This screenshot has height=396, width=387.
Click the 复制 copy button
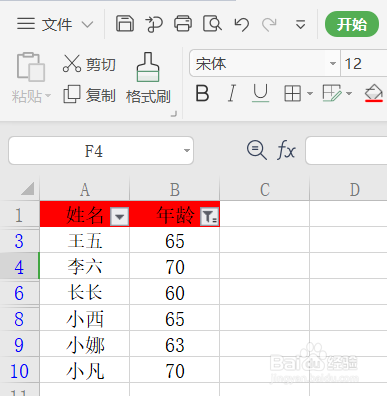[x=89, y=95]
